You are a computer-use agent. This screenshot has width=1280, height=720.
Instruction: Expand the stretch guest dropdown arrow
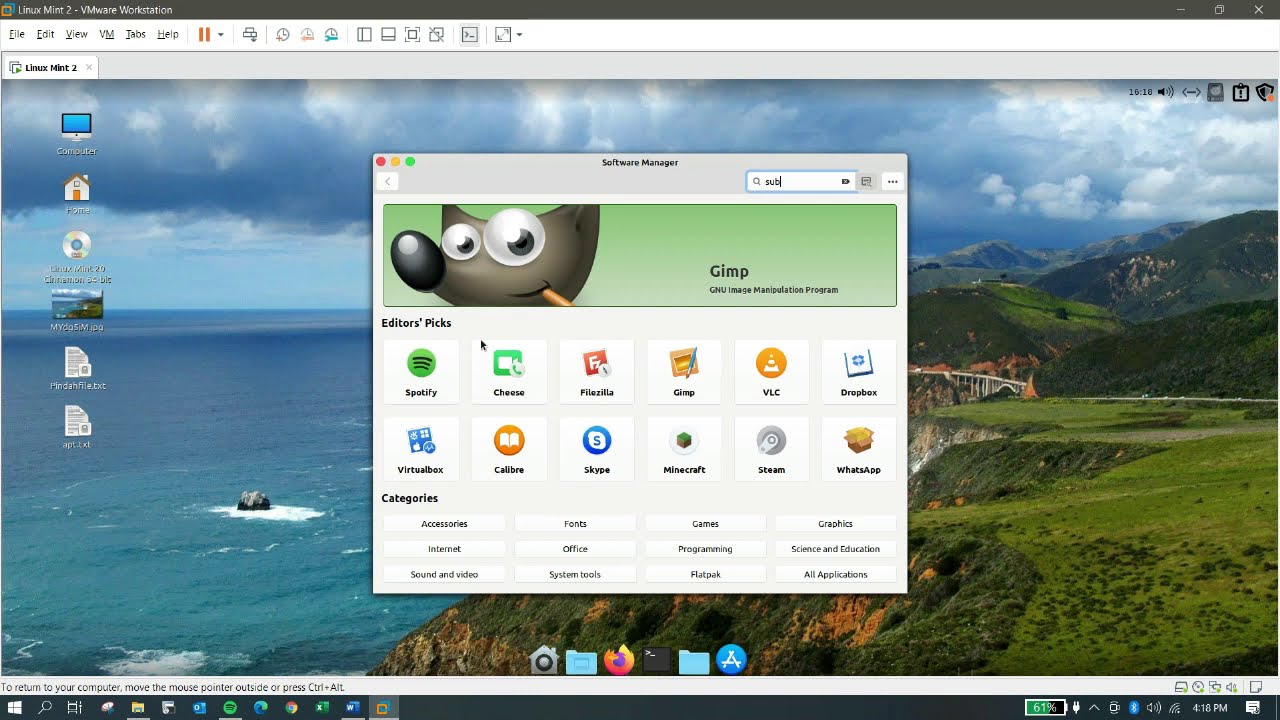(519, 34)
